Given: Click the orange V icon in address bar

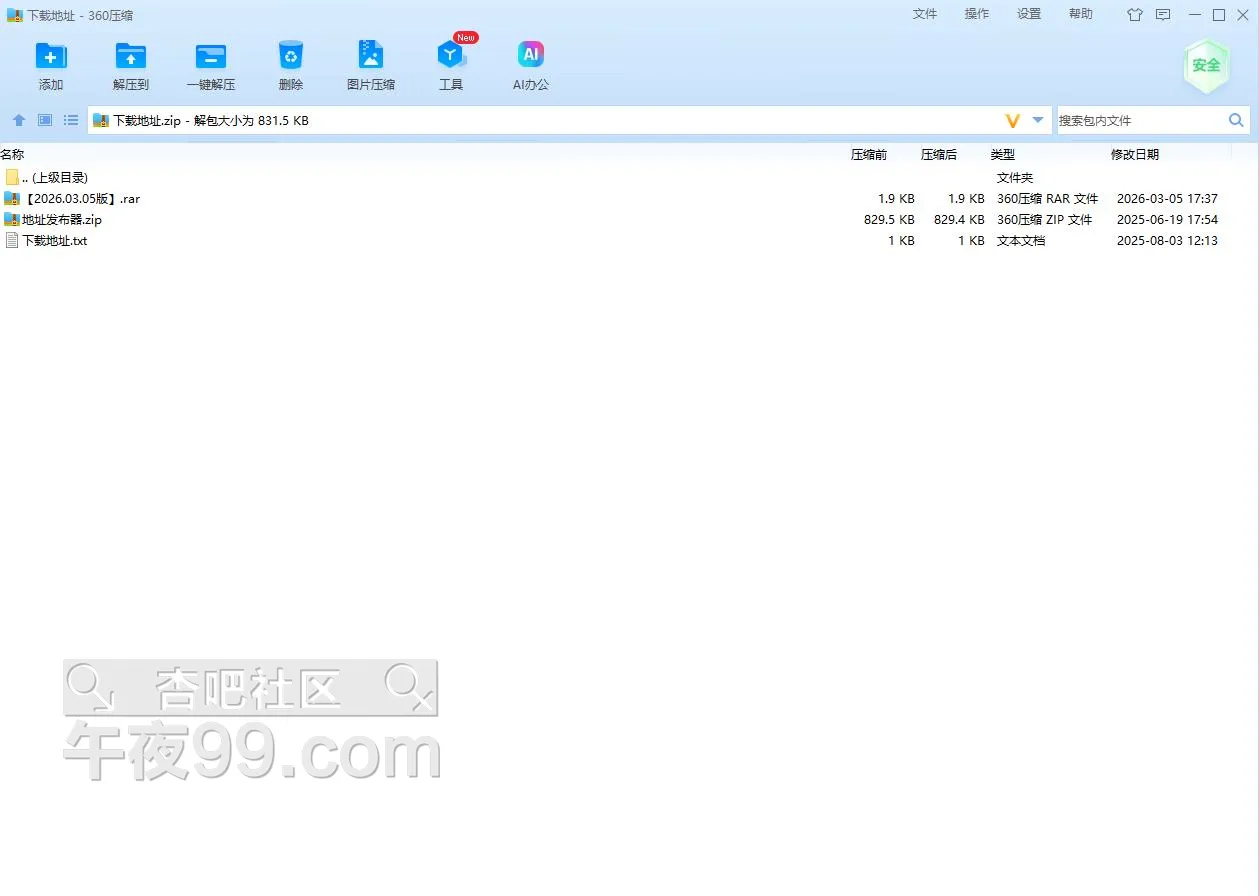Looking at the screenshot, I should click(1012, 120).
